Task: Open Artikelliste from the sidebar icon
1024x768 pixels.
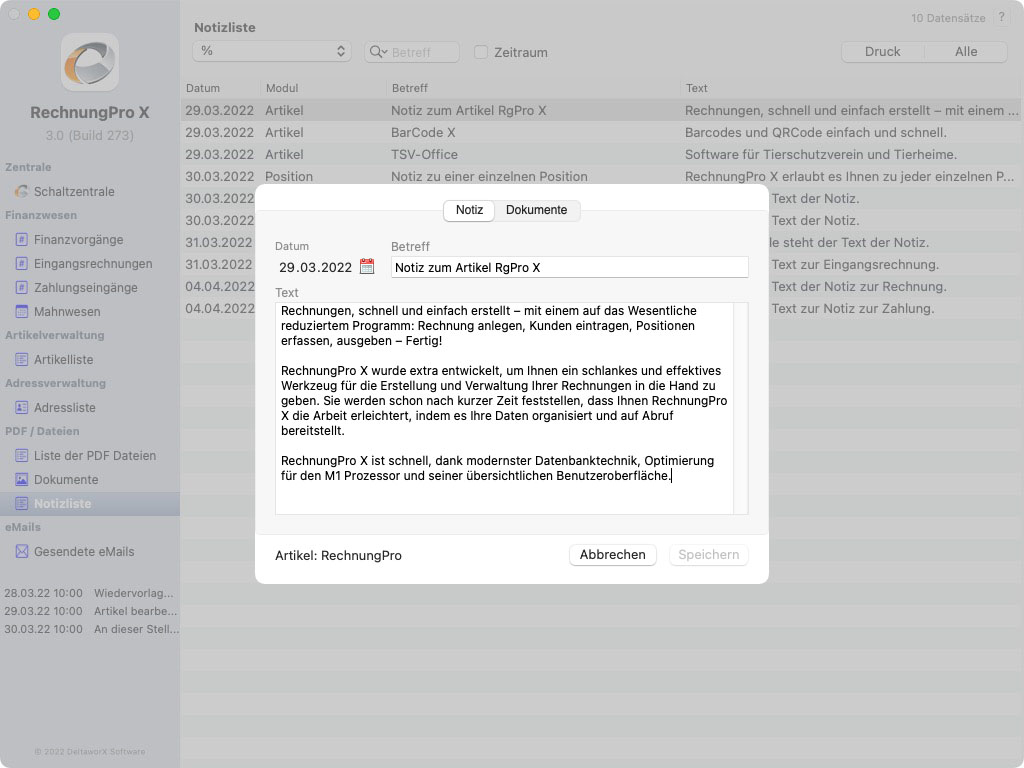Action: pyautogui.click(x=22, y=360)
